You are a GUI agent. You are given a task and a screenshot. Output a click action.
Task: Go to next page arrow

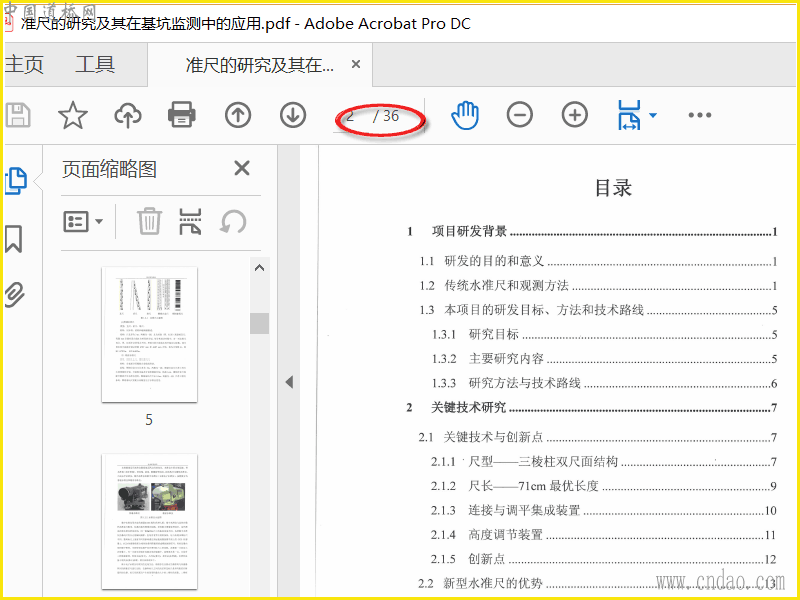coord(293,115)
